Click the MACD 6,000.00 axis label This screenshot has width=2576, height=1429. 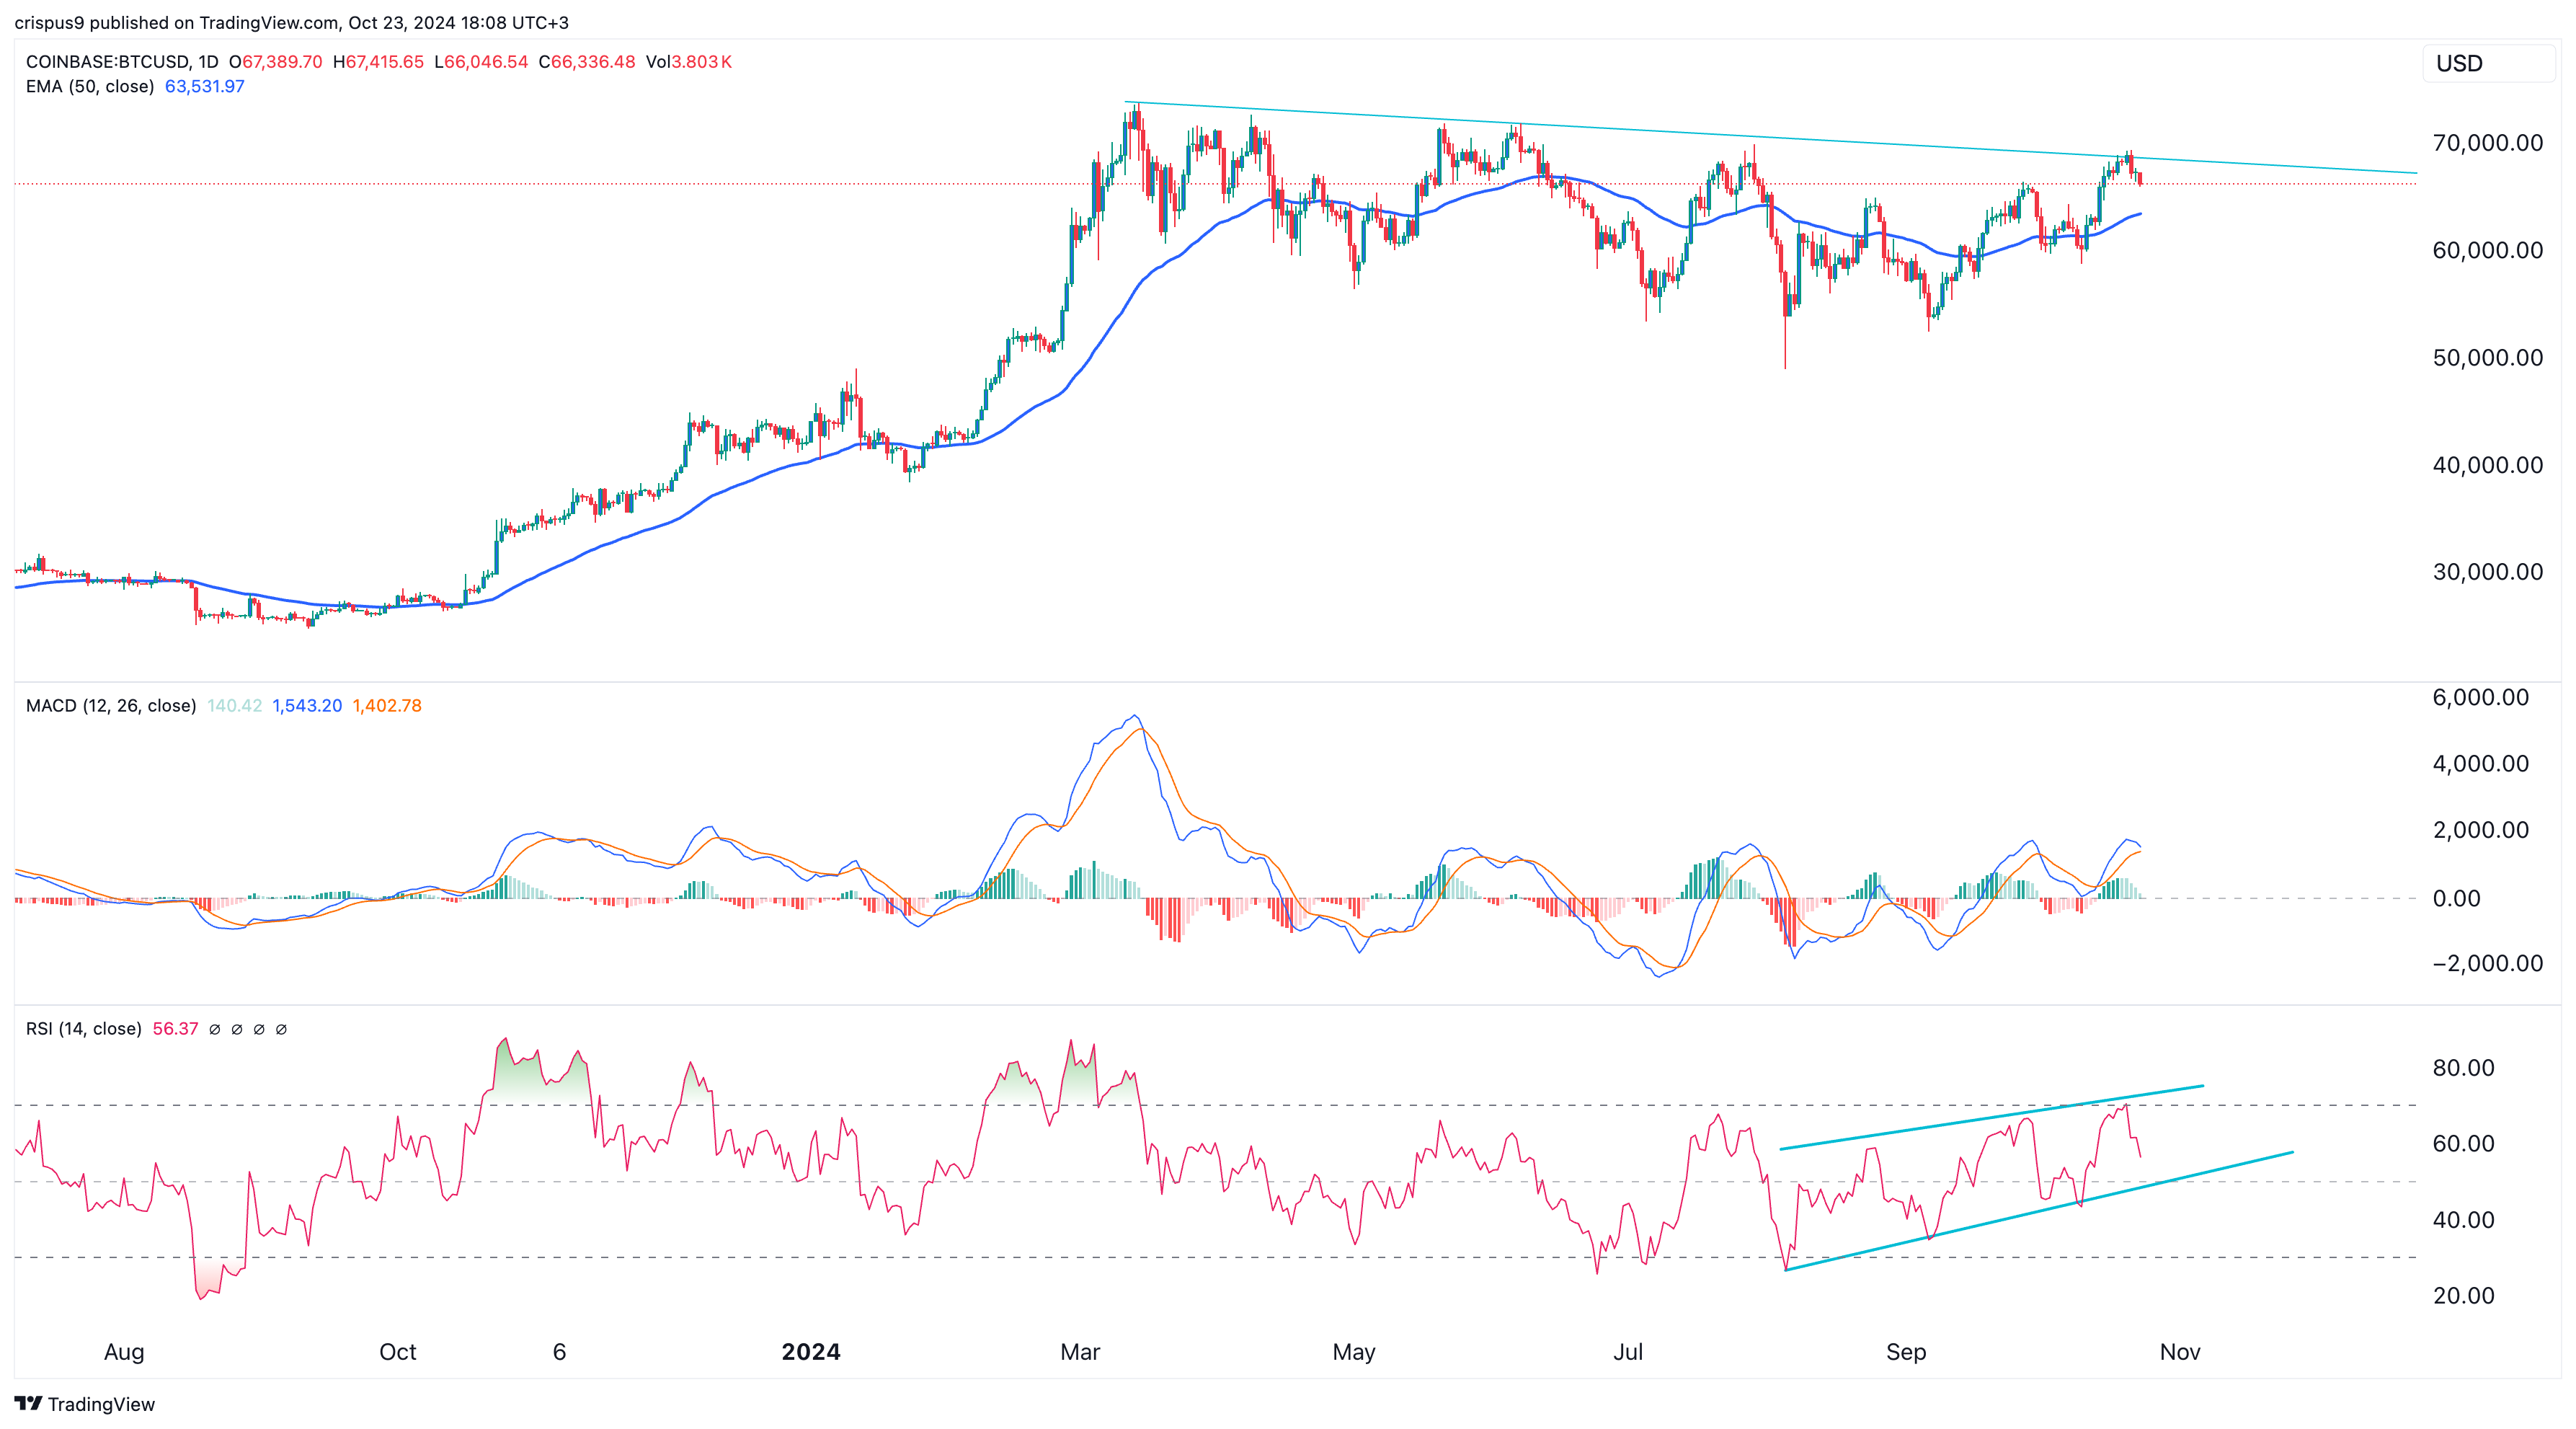click(2481, 698)
